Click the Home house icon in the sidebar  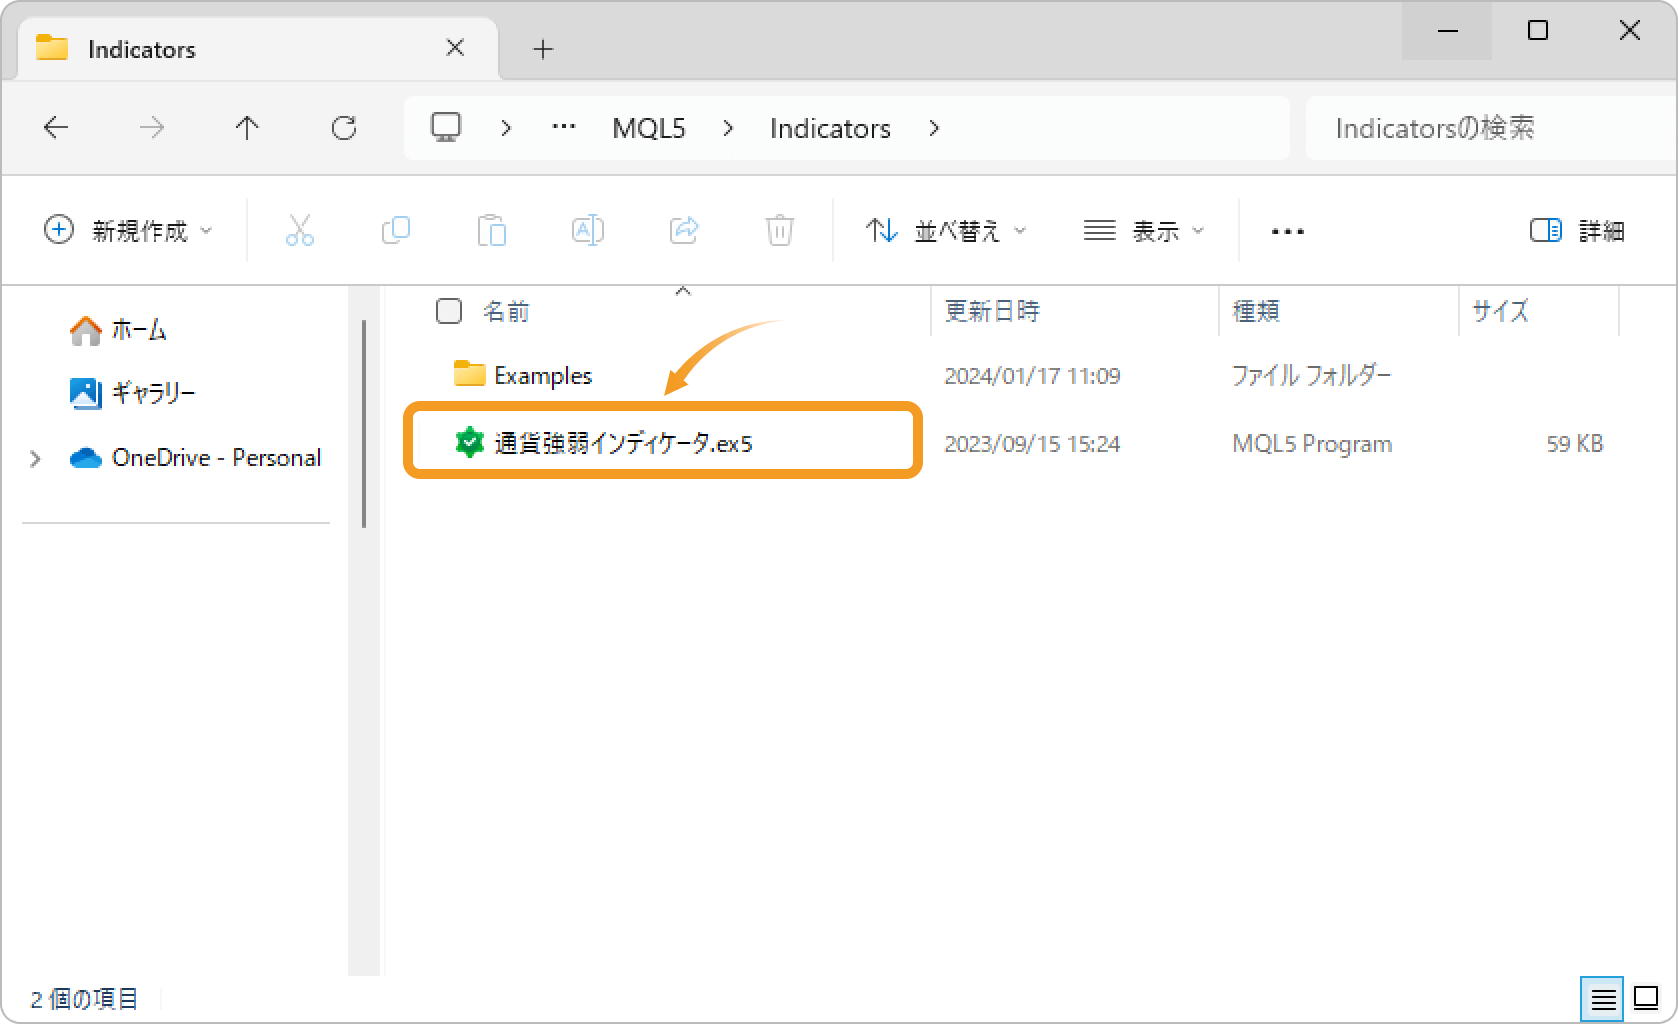(86, 330)
